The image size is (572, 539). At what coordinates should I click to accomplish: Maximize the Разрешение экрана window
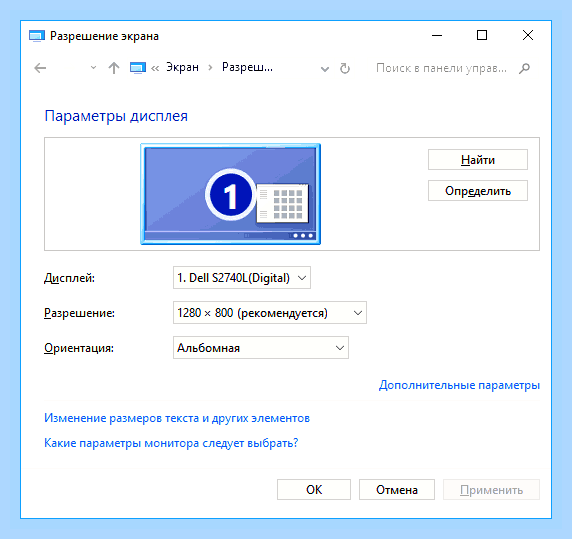(x=482, y=35)
